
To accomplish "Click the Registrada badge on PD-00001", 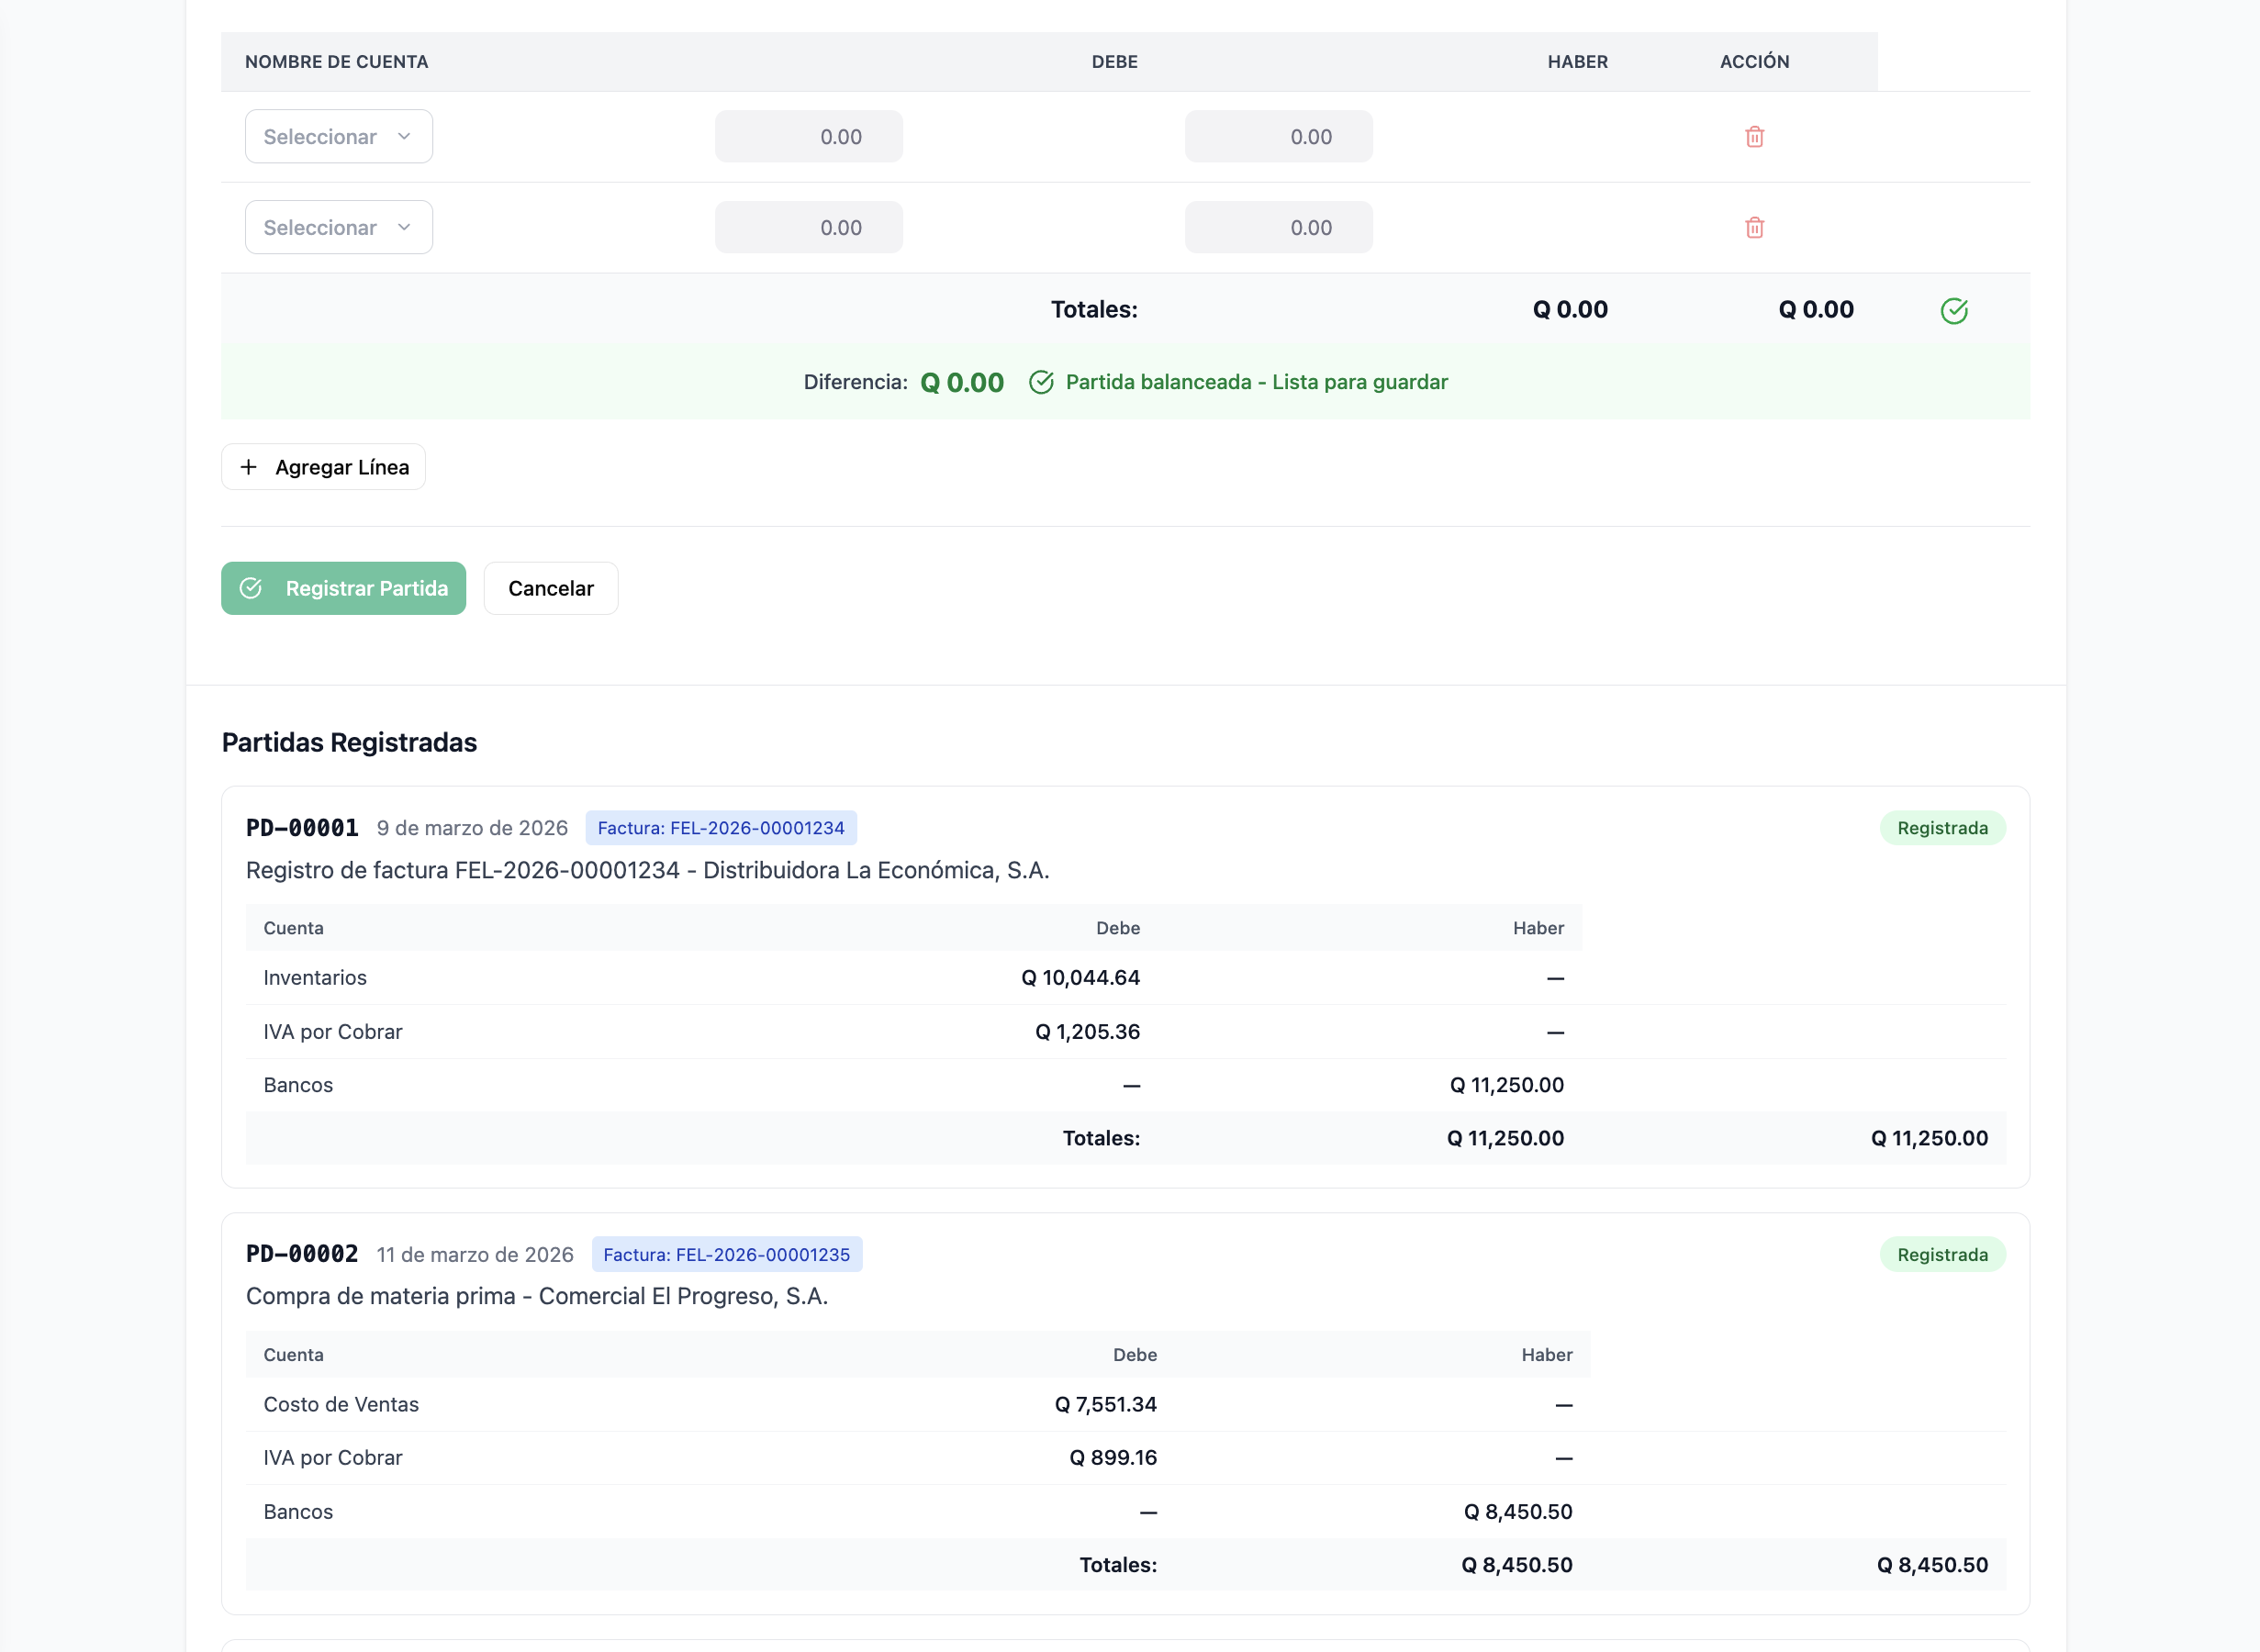I will coord(1942,828).
